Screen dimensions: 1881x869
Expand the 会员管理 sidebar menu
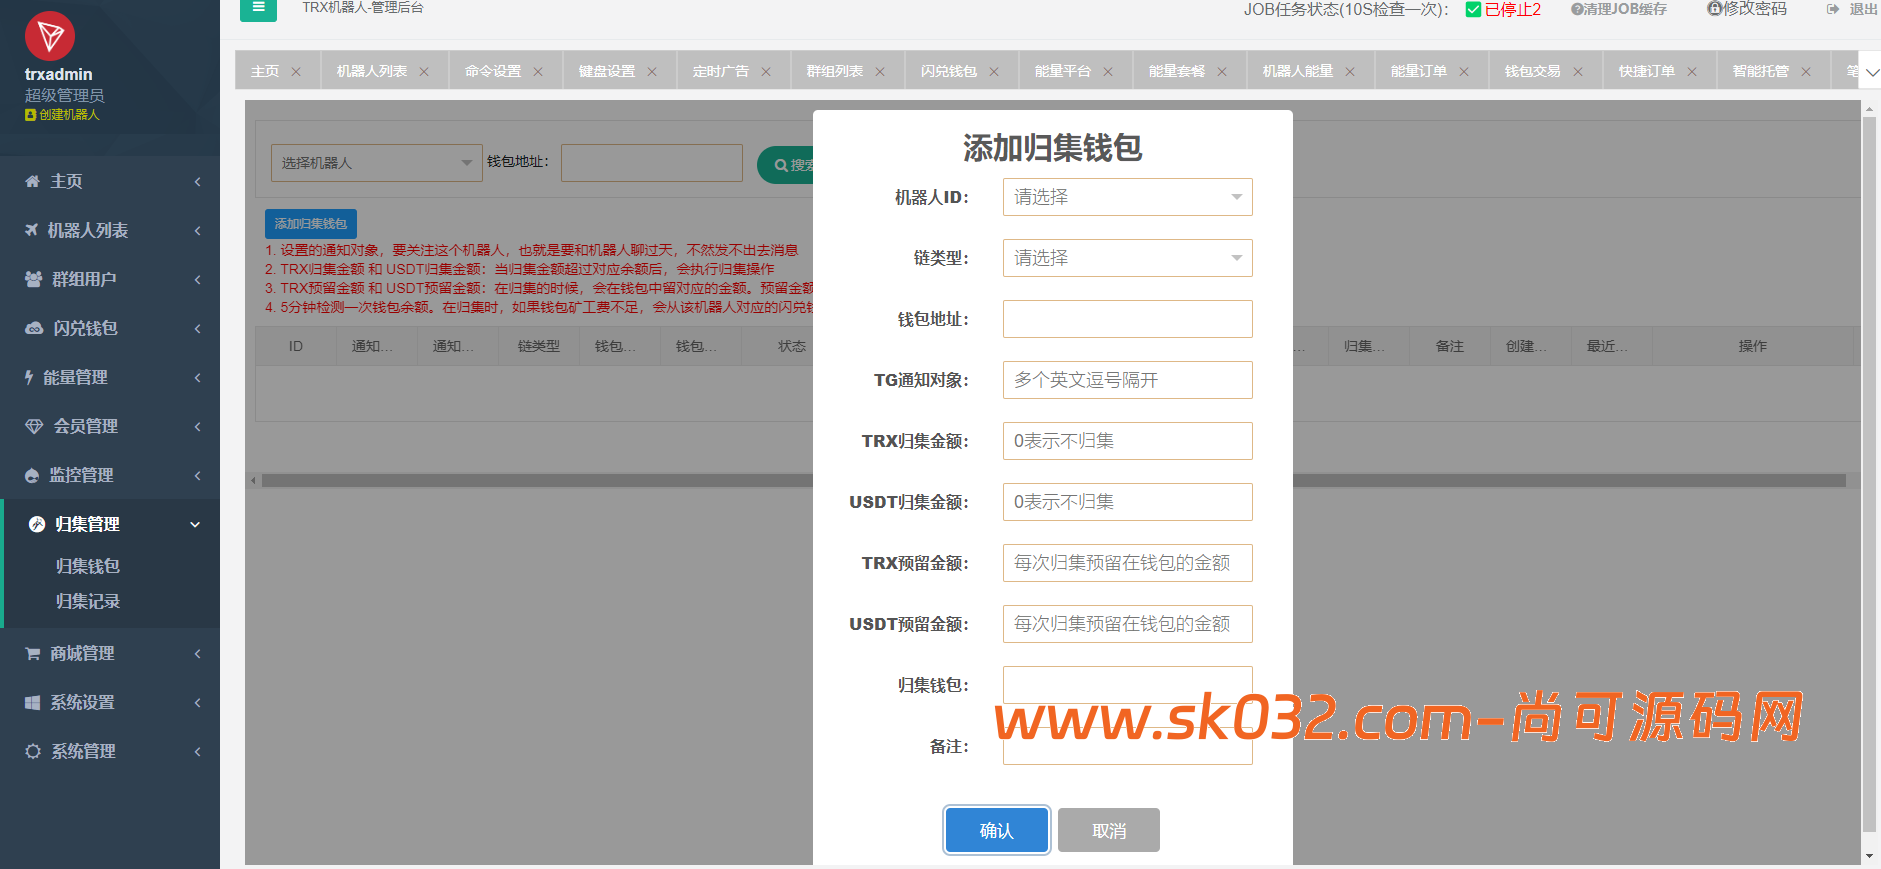pyautogui.click(x=197, y=427)
